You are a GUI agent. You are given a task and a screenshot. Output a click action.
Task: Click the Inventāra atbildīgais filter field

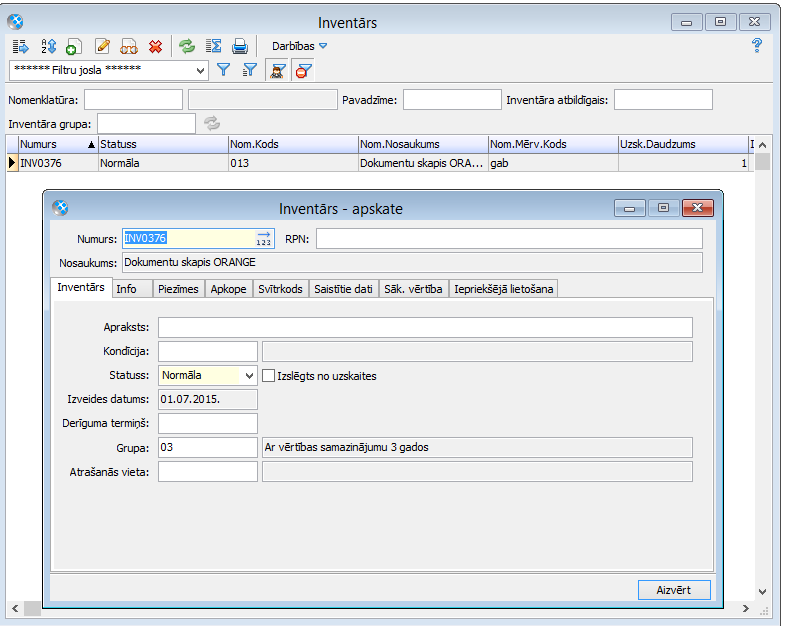coord(663,99)
